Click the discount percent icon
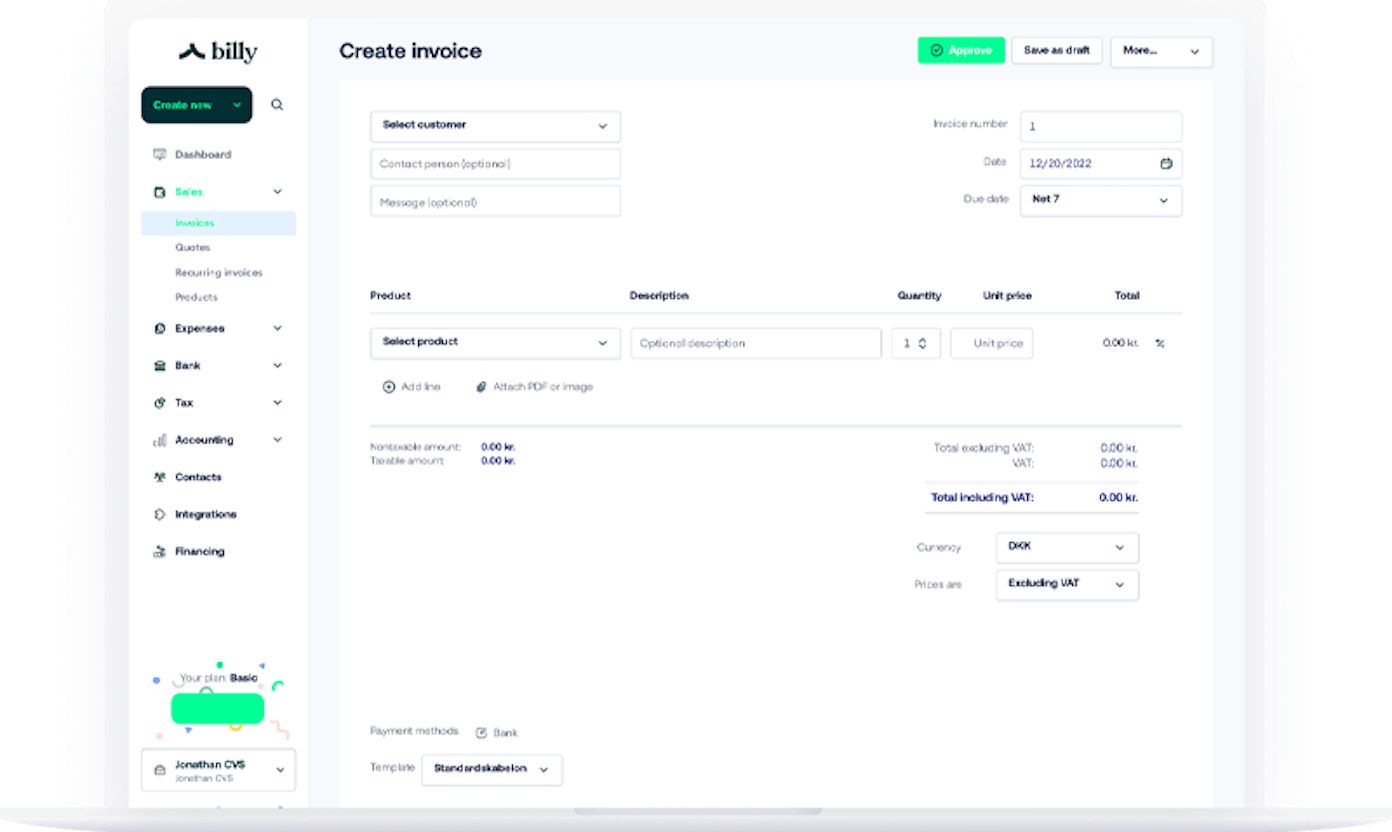Screen dimensions: 1392x832 click(1160, 343)
